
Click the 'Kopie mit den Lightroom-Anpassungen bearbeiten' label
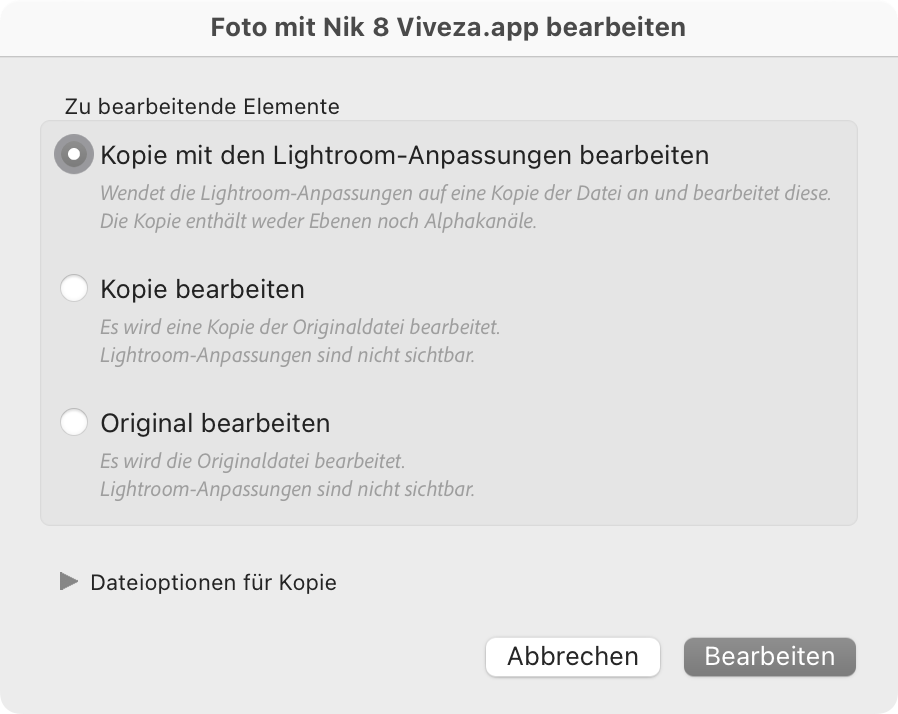coord(405,155)
